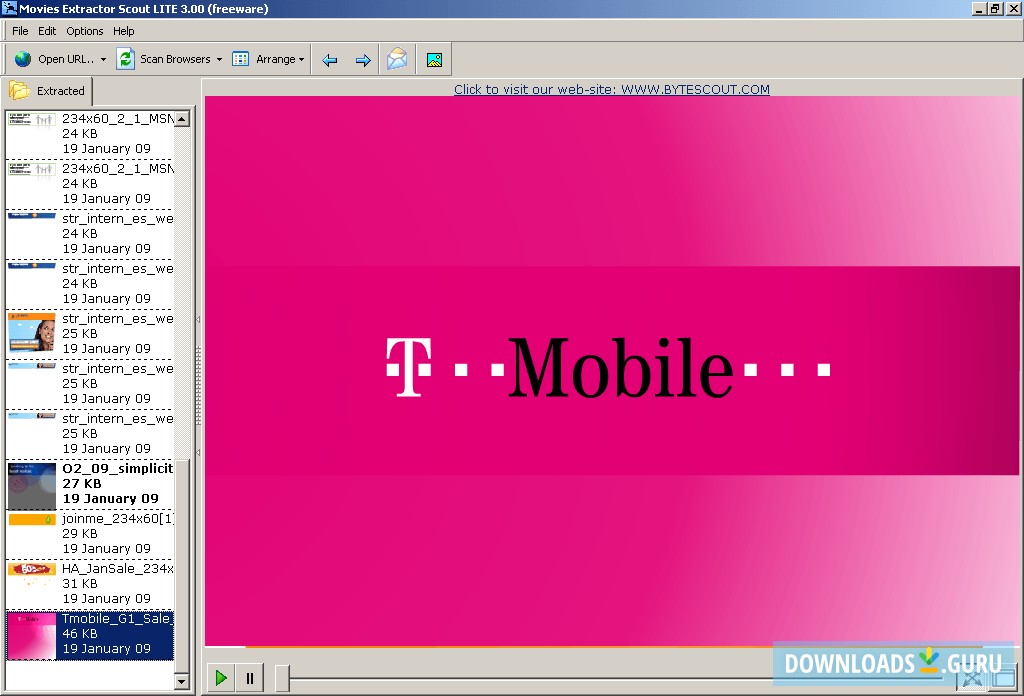
Task: Open the Options menu
Action: pos(85,31)
